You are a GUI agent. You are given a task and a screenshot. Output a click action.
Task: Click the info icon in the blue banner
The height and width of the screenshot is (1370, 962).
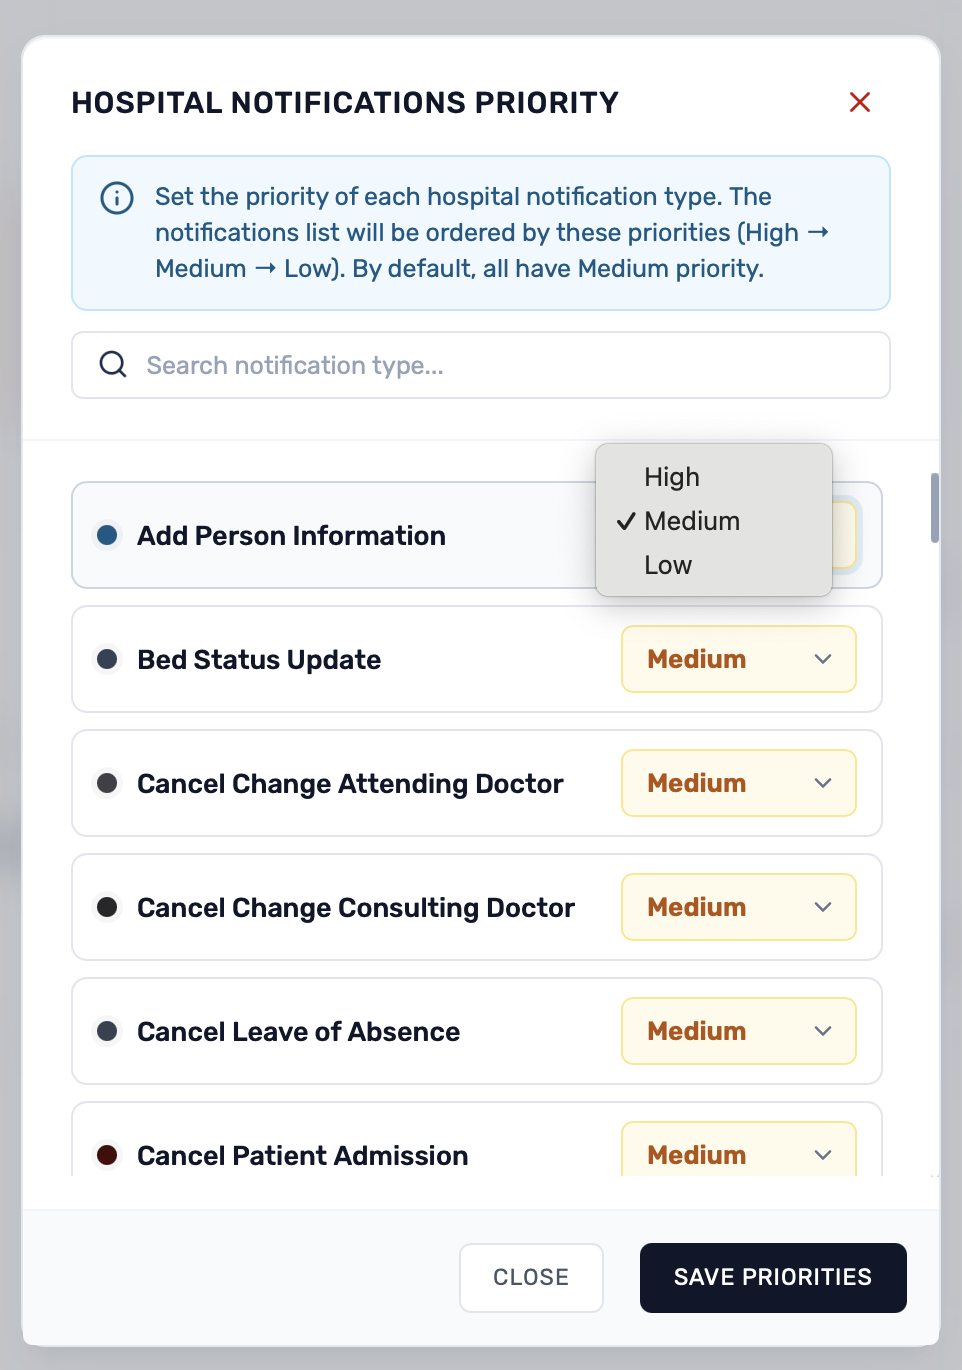(x=117, y=198)
